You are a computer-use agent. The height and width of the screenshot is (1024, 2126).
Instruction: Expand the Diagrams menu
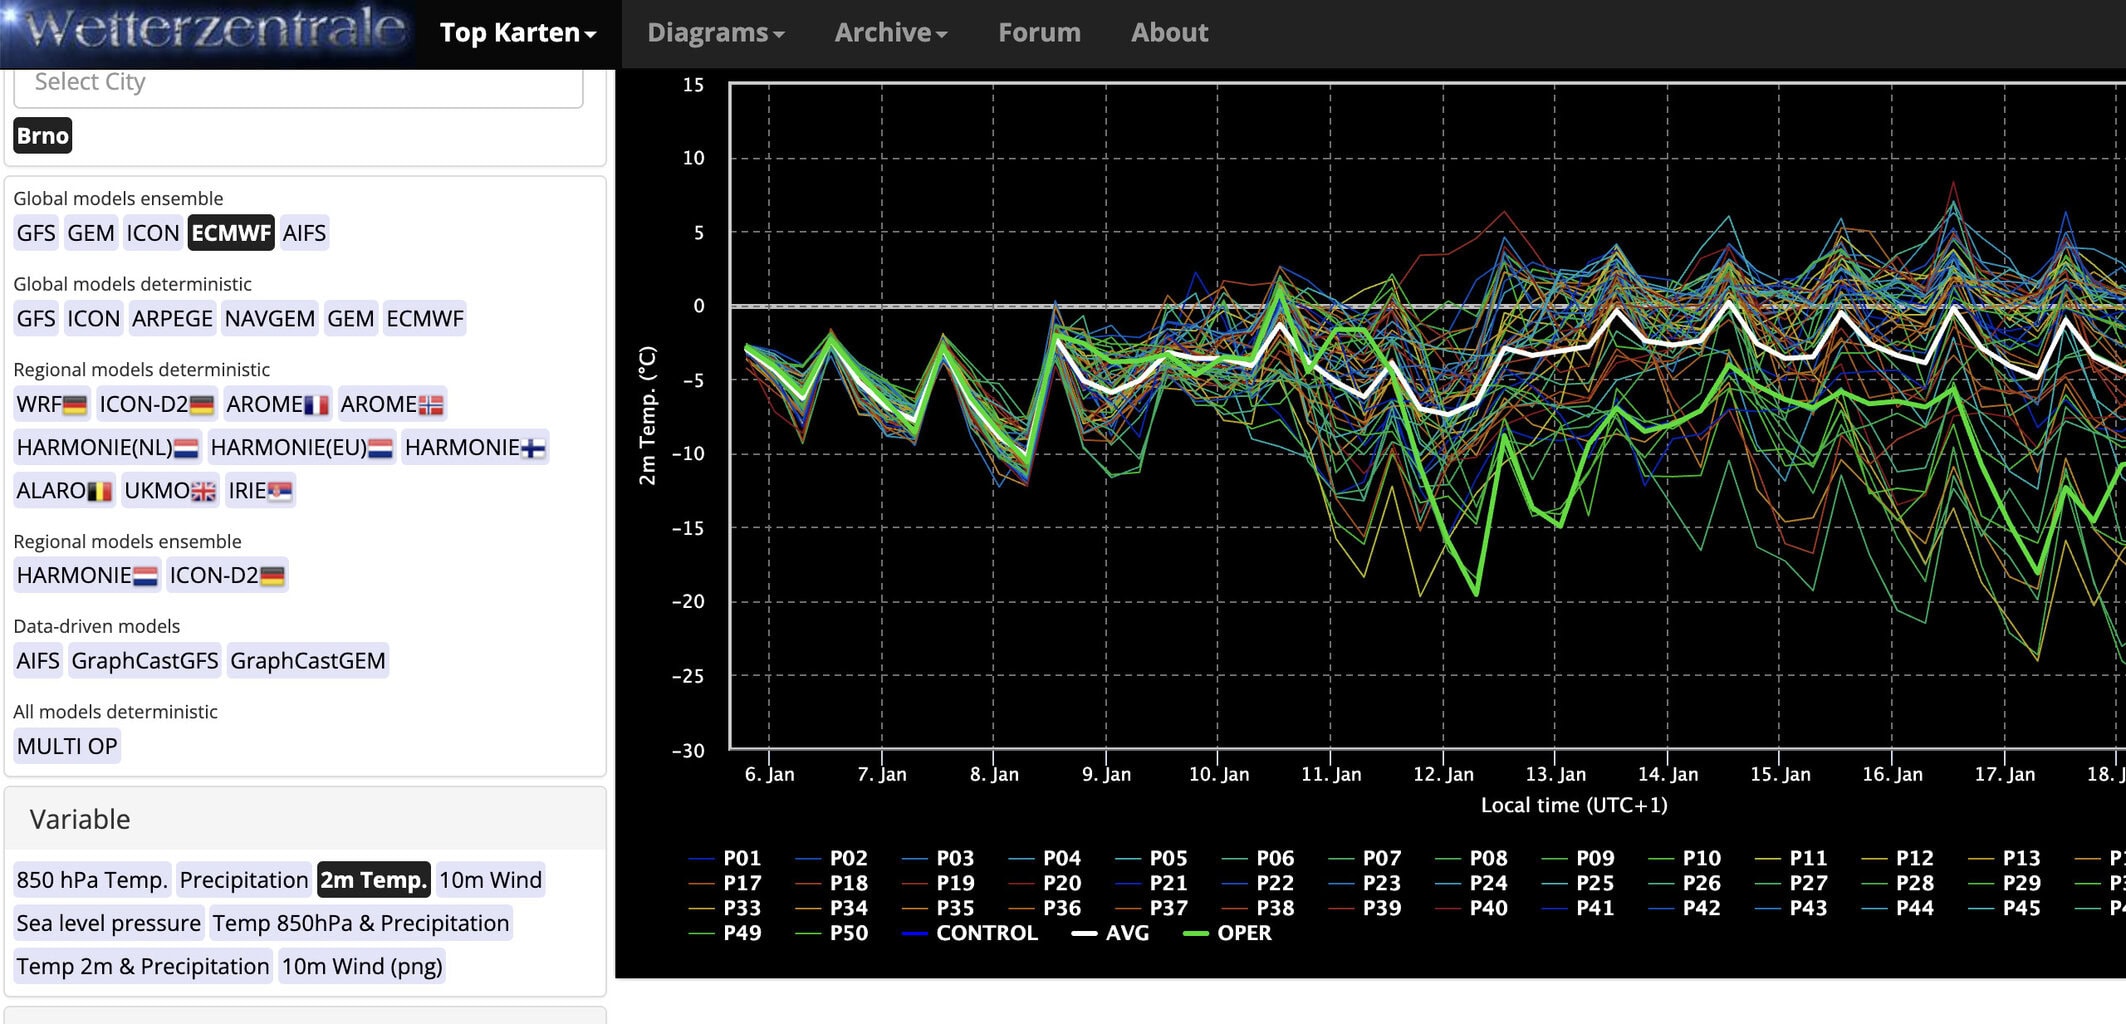click(715, 33)
